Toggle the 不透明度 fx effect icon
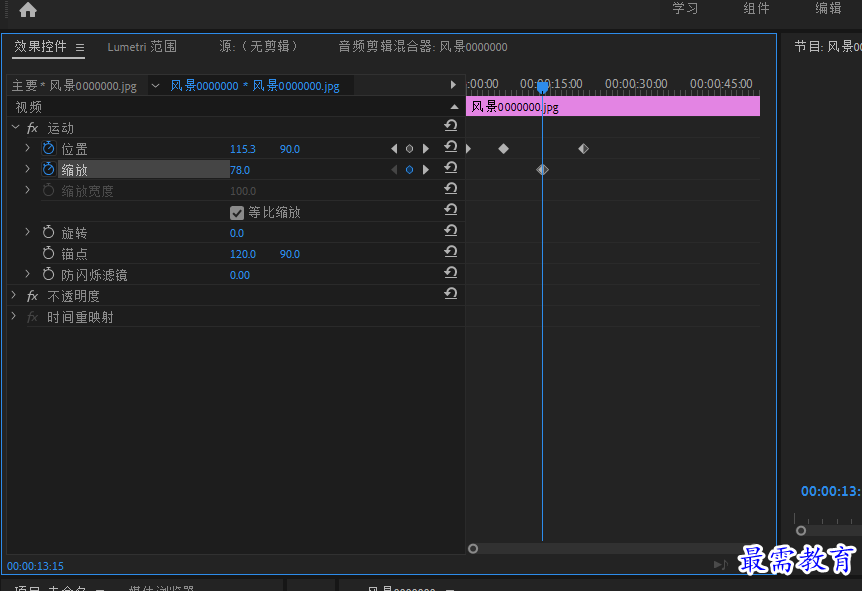The height and width of the screenshot is (591, 862). pyautogui.click(x=32, y=296)
